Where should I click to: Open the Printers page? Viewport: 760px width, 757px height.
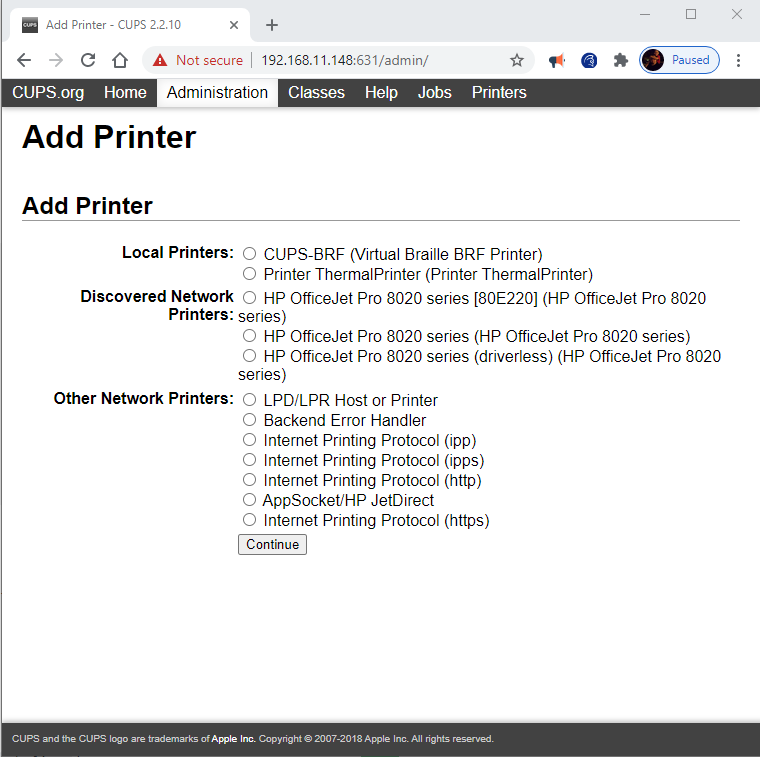tap(499, 93)
